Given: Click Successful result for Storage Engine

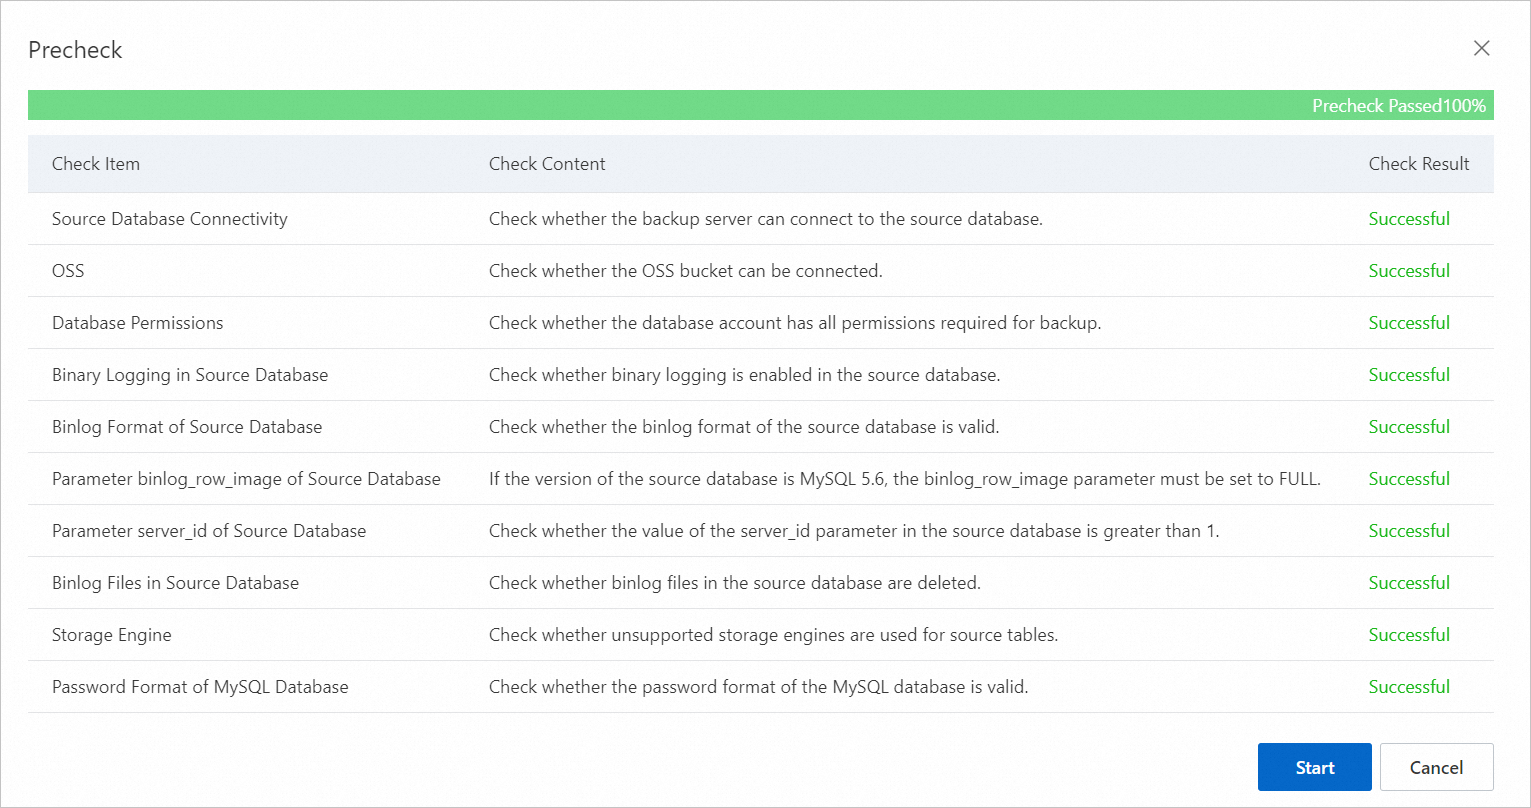Looking at the screenshot, I should pos(1409,635).
